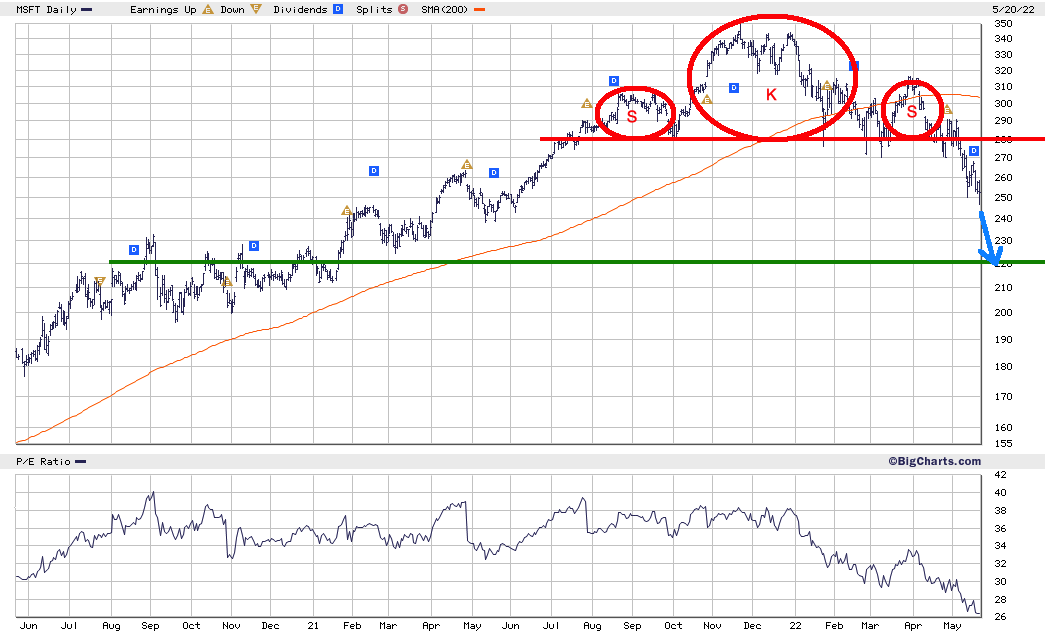Image resolution: width=1045 pixels, height=635 pixels.
Task: Click the earnings up marker in late January 2021
Action: pos(347,211)
